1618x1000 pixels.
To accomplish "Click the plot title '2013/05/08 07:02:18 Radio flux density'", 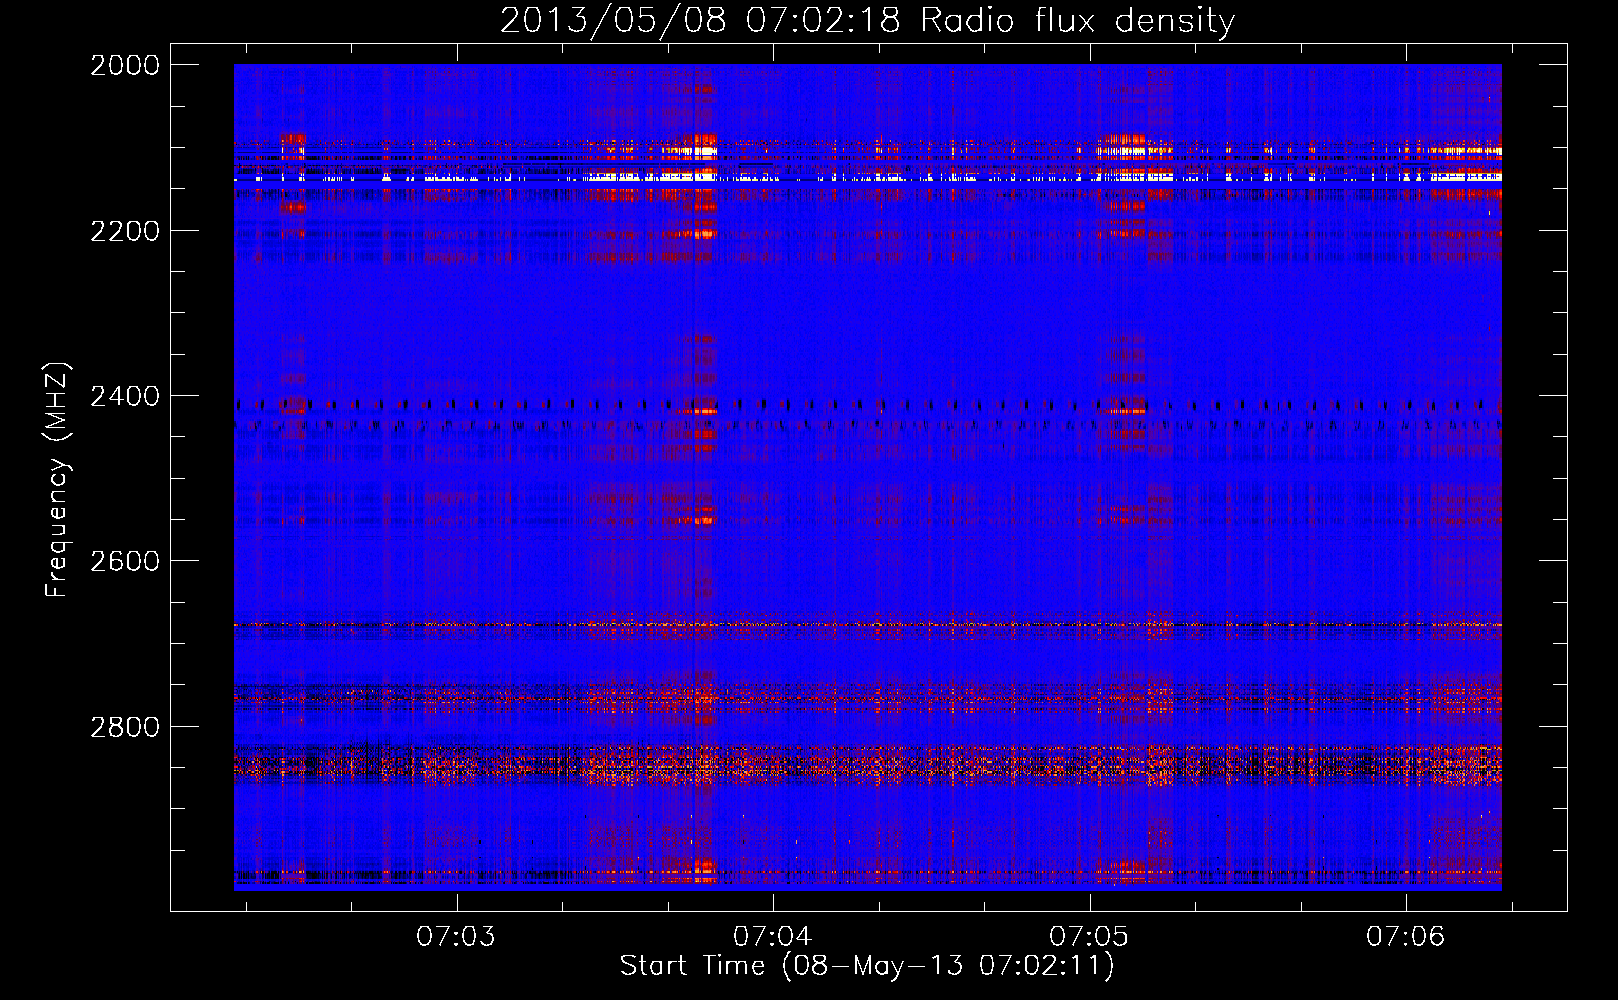I will click(867, 20).
